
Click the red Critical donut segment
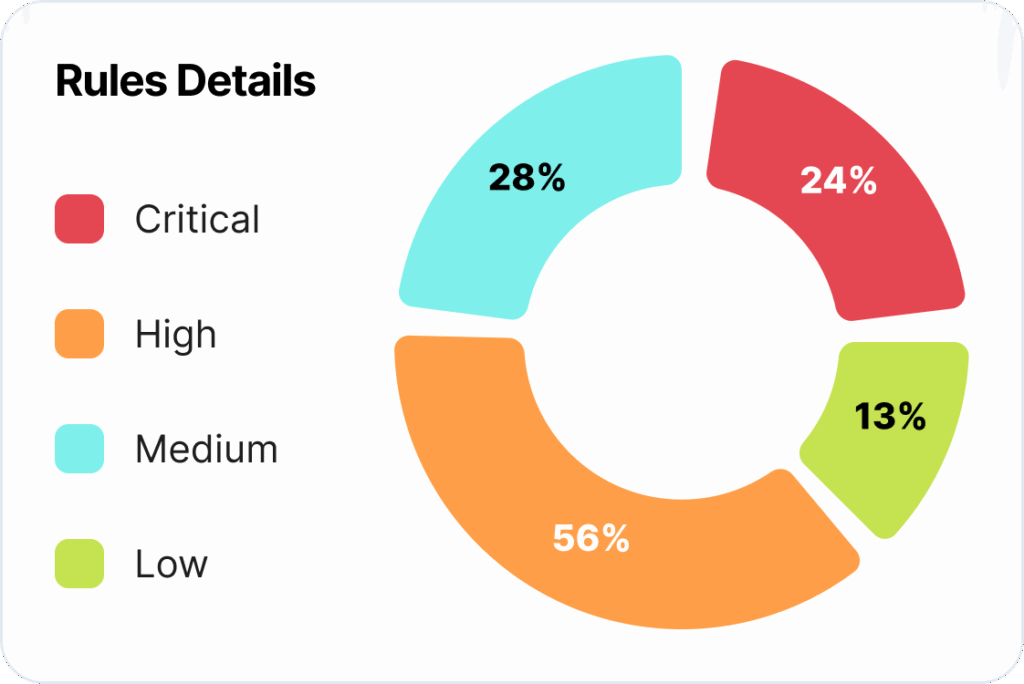(x=880, y=240)
